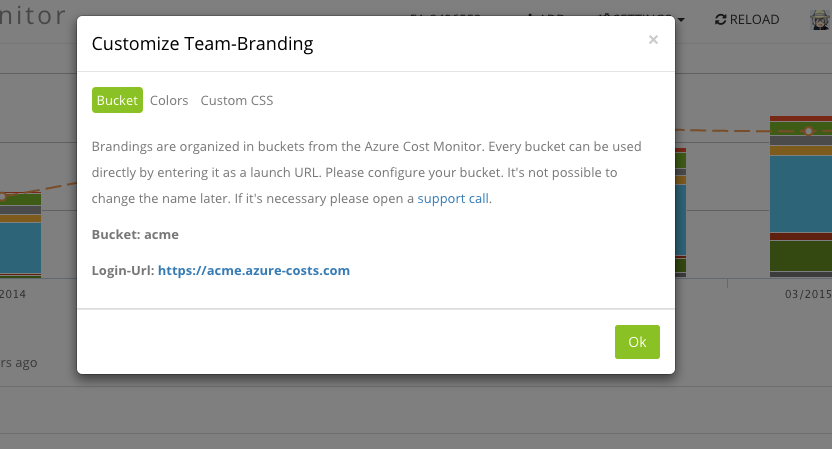
Task: Click the blue segment of the 2014 bar
Action: 20,246
